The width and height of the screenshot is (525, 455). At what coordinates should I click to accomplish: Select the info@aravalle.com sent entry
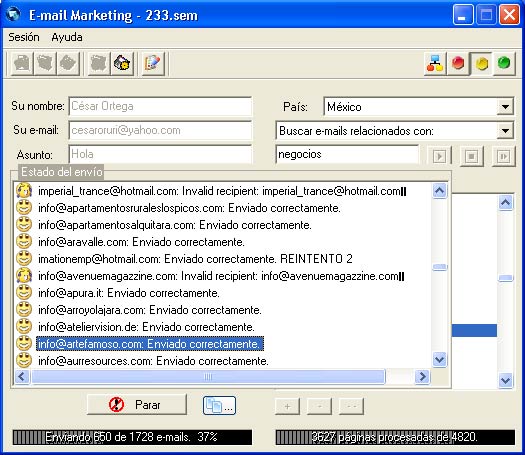point(141,242)
